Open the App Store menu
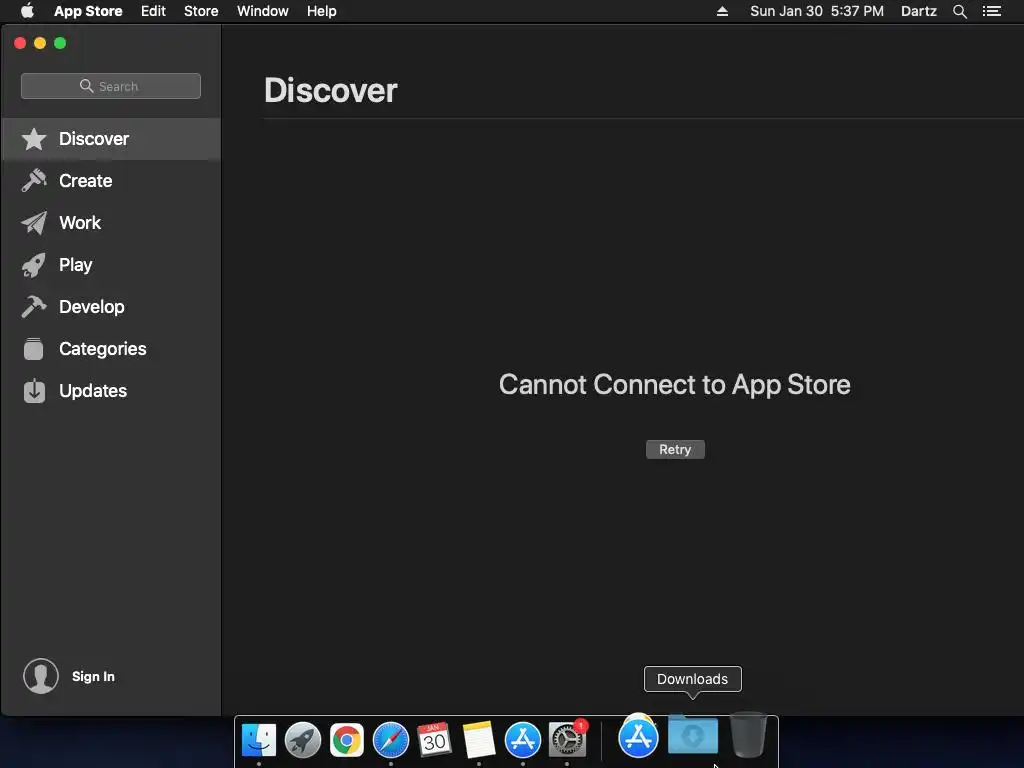Image resolution: width=1024 pixels, height=768 pixels. point(88,11)
